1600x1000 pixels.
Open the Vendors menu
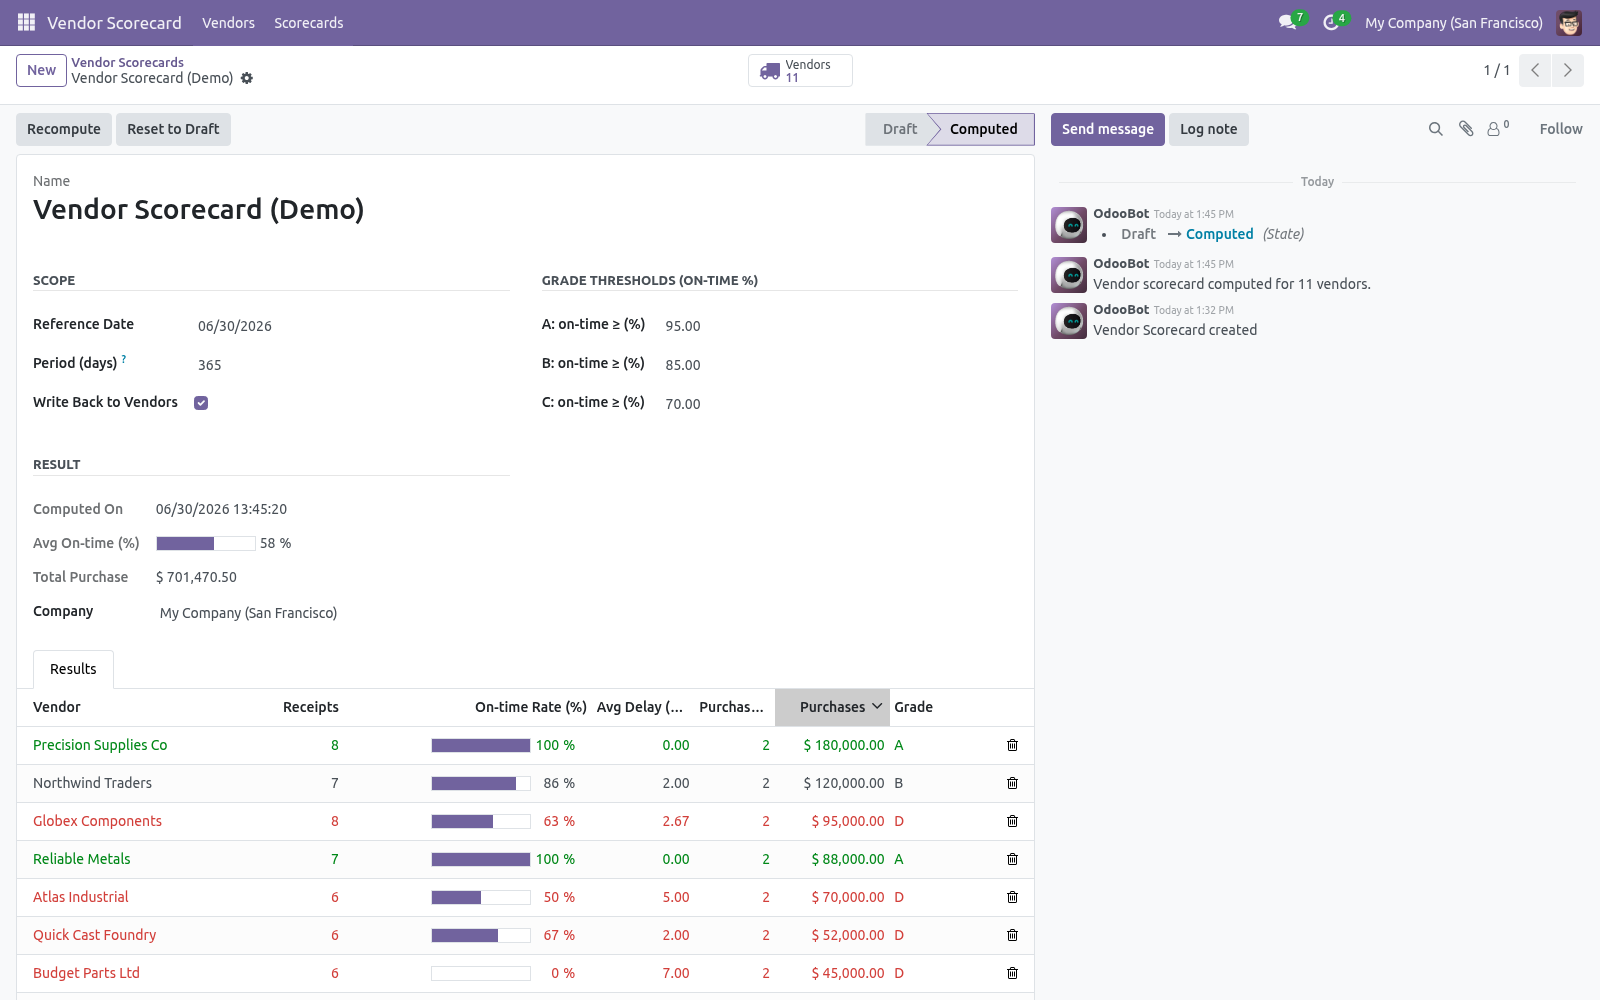(x=228, y=22)
